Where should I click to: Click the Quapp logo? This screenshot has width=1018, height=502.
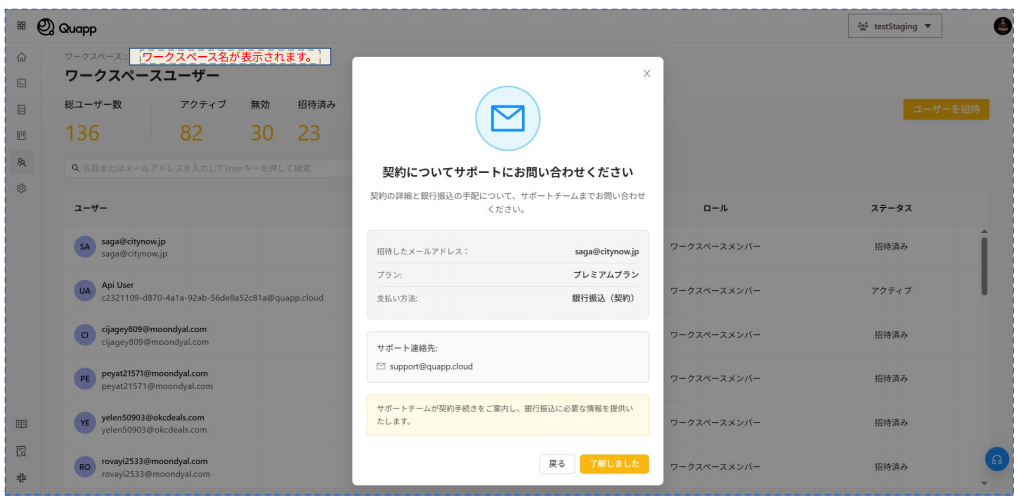coord(67,26)
